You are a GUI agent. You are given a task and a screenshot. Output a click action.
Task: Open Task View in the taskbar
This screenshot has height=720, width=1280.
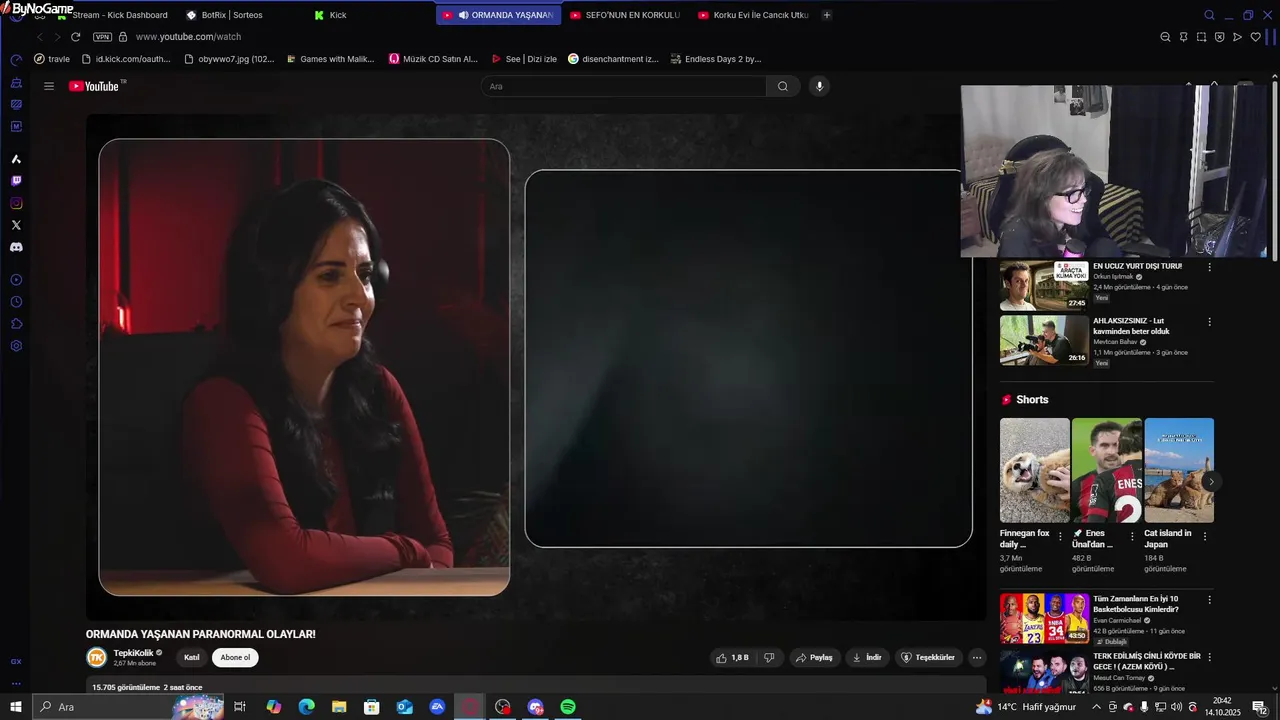(x=240, y=707)
